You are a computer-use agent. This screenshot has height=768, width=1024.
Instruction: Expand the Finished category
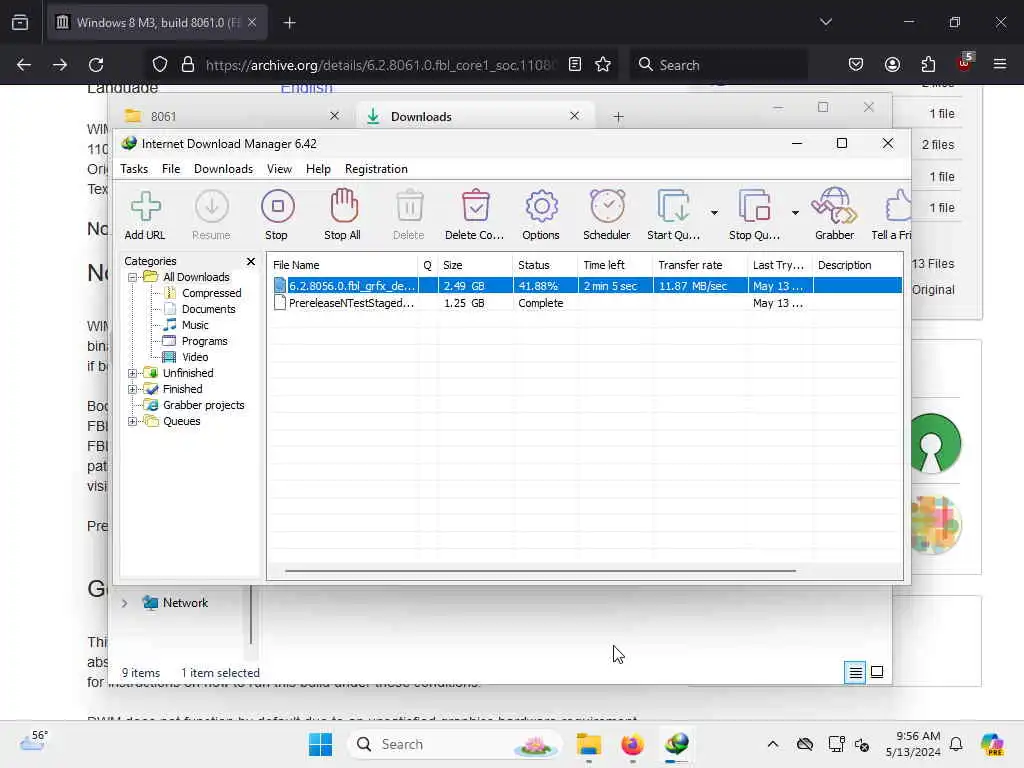click(x=133, y=389)
